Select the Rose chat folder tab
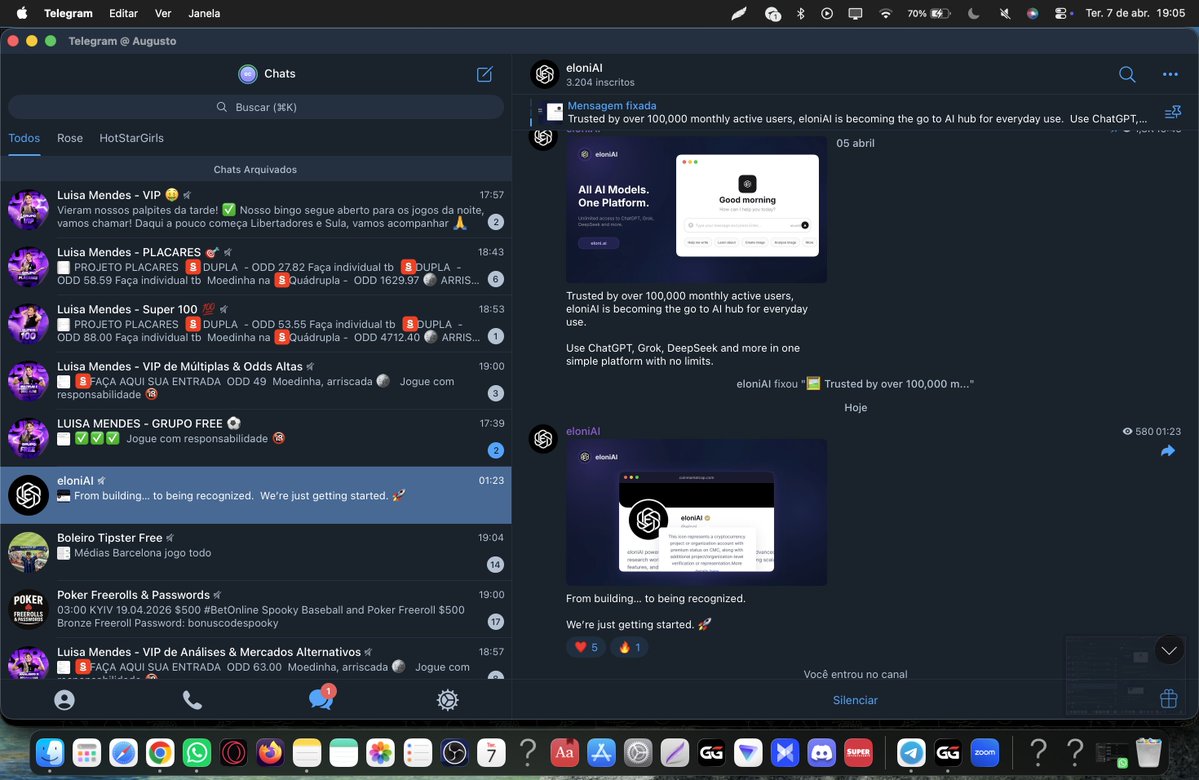This screenshot has width=1199, height=780. tap(70, 138)
